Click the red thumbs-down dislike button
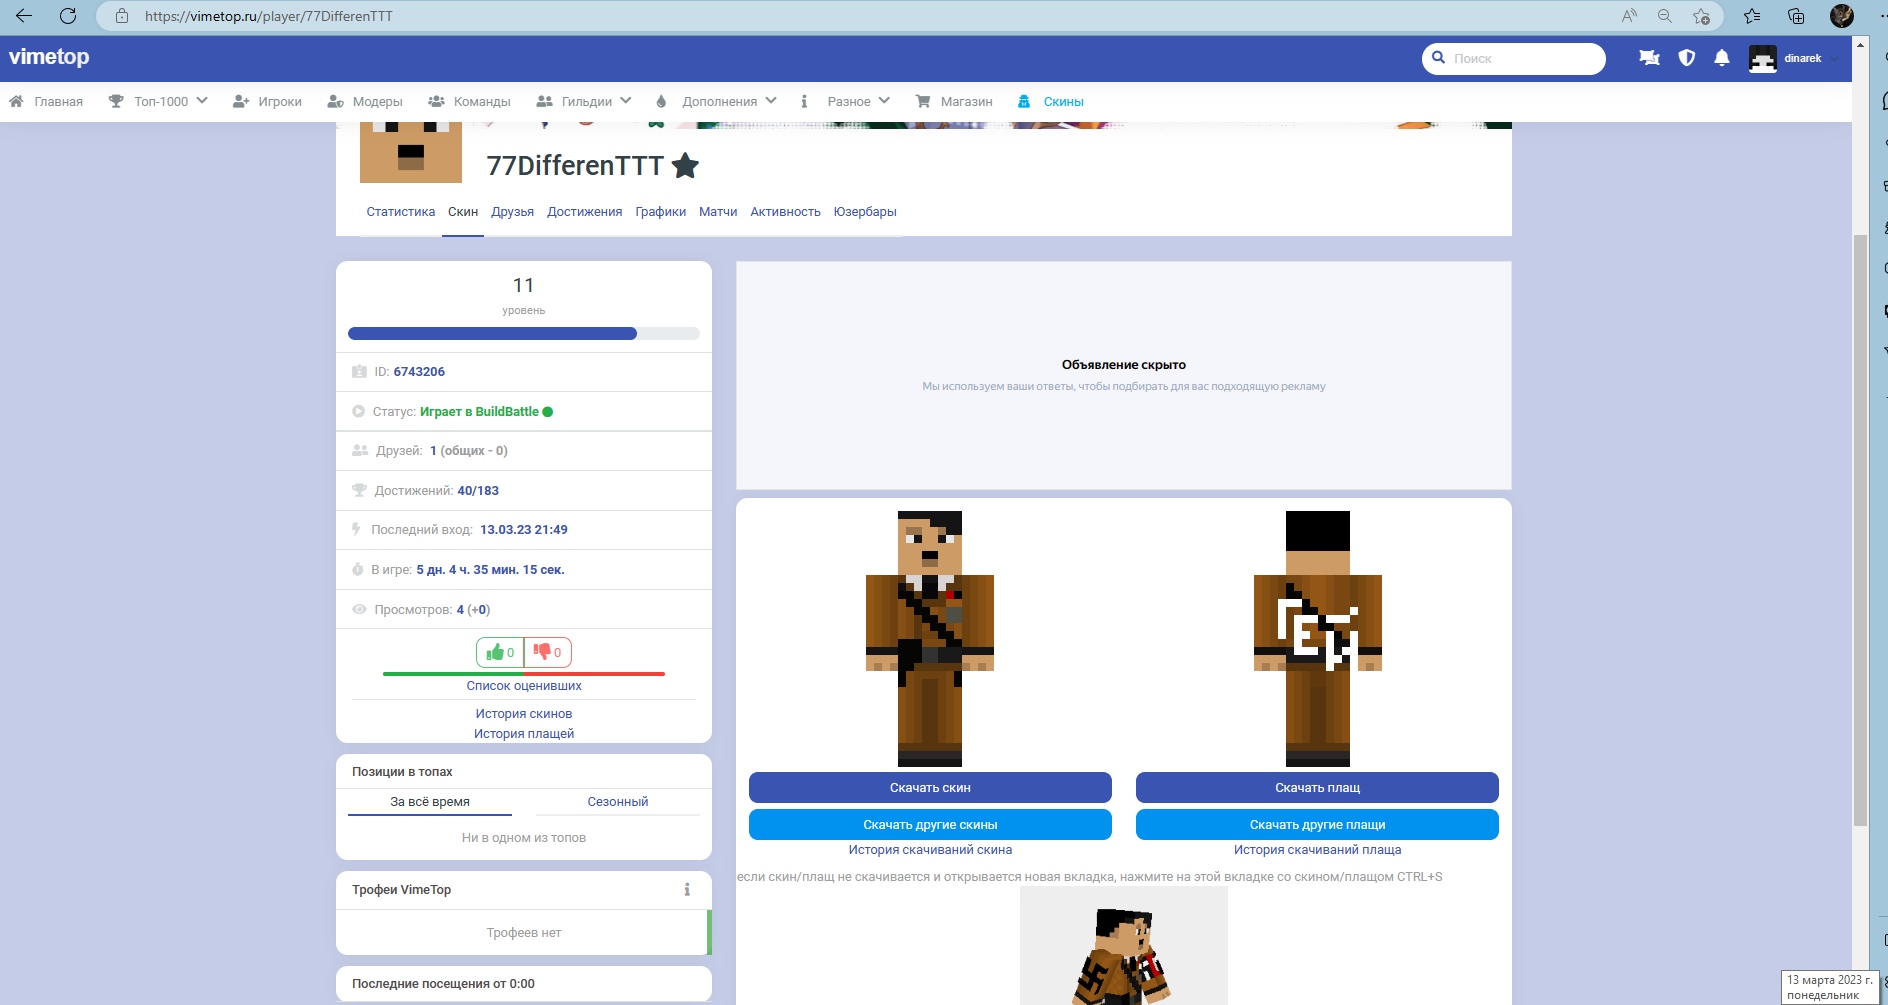The height and width of the screenshot is (1005, 1888). [x=547, y=652]
